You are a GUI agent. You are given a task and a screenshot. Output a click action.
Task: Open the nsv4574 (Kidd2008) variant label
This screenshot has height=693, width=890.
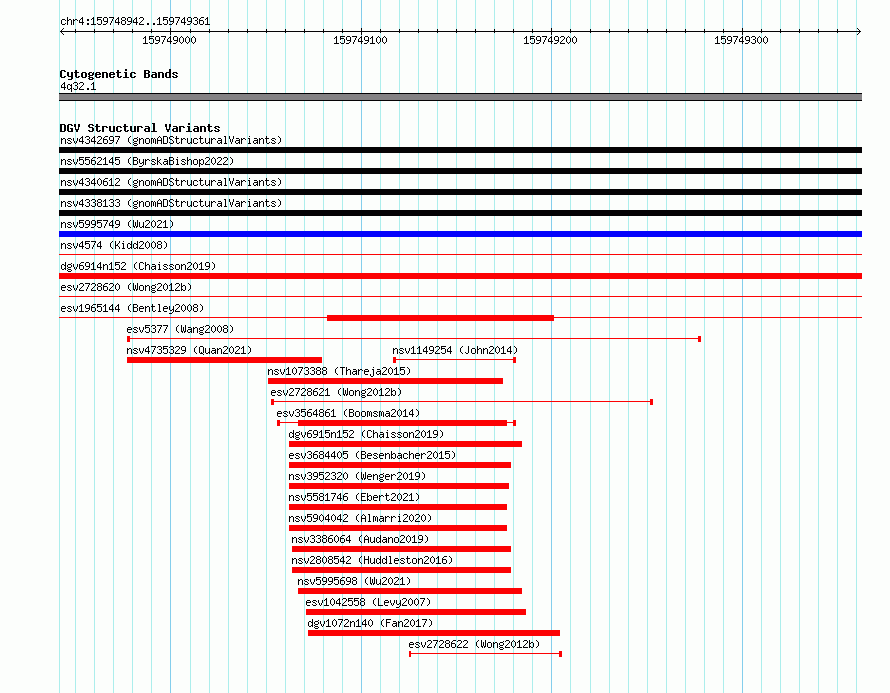pos(114,245)
